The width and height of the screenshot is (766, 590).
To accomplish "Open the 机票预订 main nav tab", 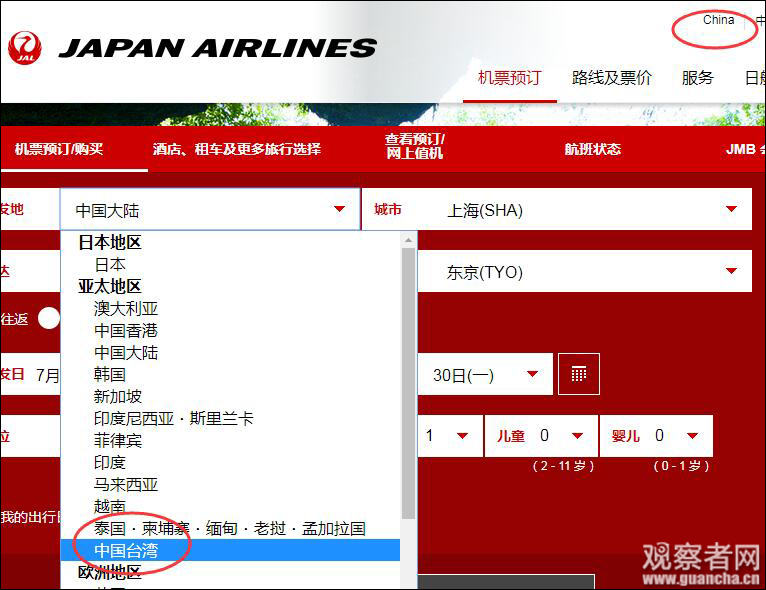I will (510, 78).
